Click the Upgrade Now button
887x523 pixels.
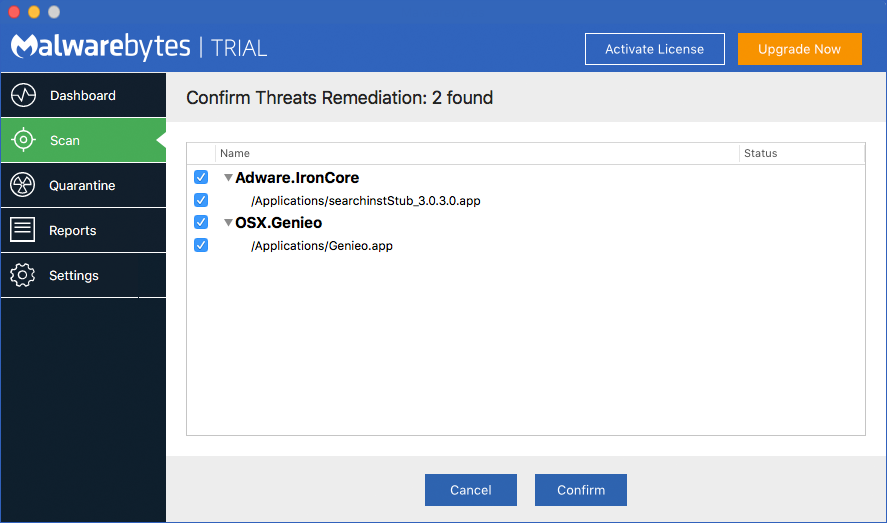(799, 49)
